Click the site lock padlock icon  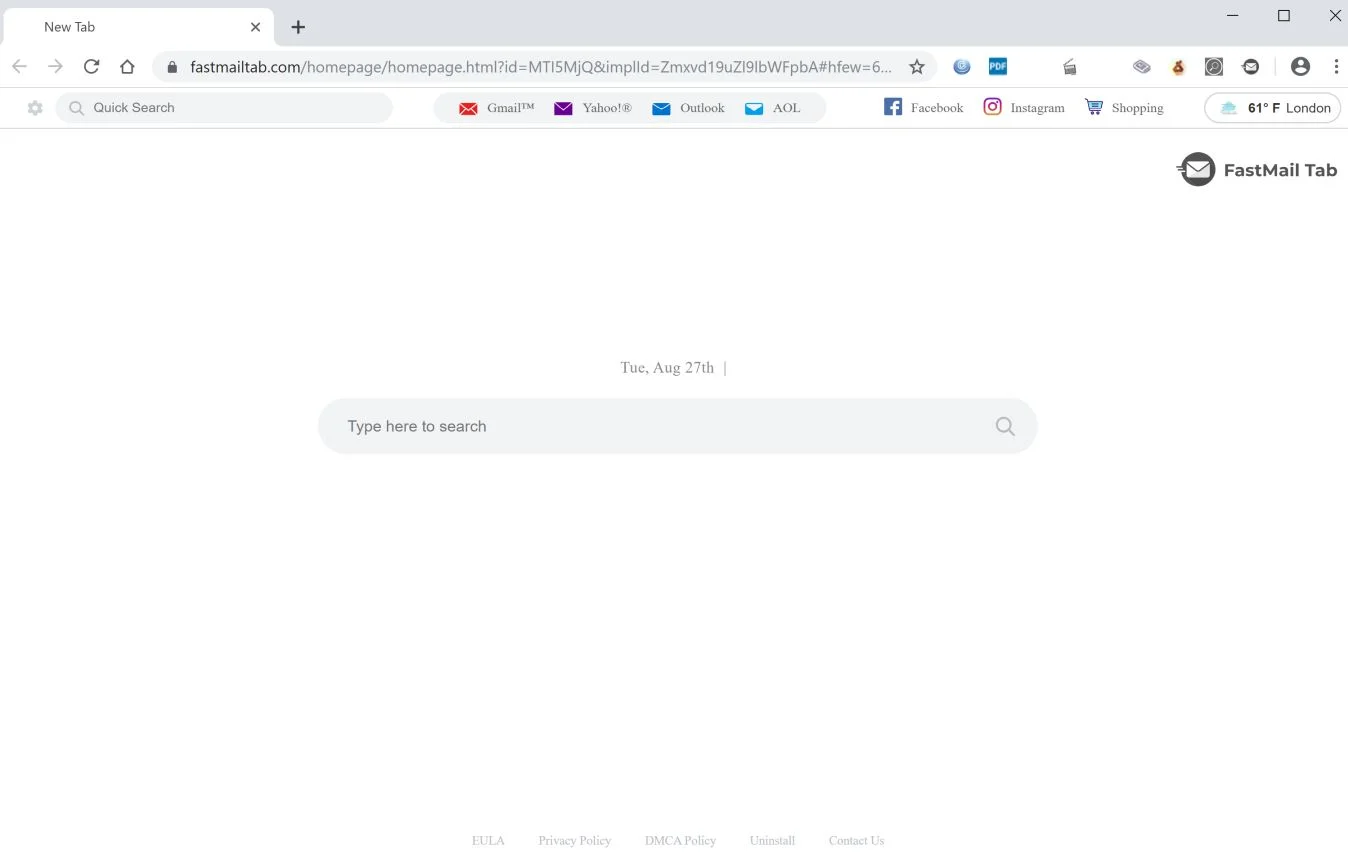pos(172,67)
